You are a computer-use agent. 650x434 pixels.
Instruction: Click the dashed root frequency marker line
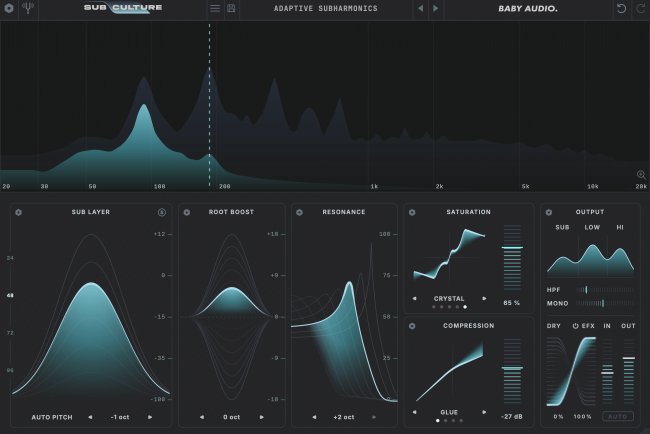[x=209, y=105]
